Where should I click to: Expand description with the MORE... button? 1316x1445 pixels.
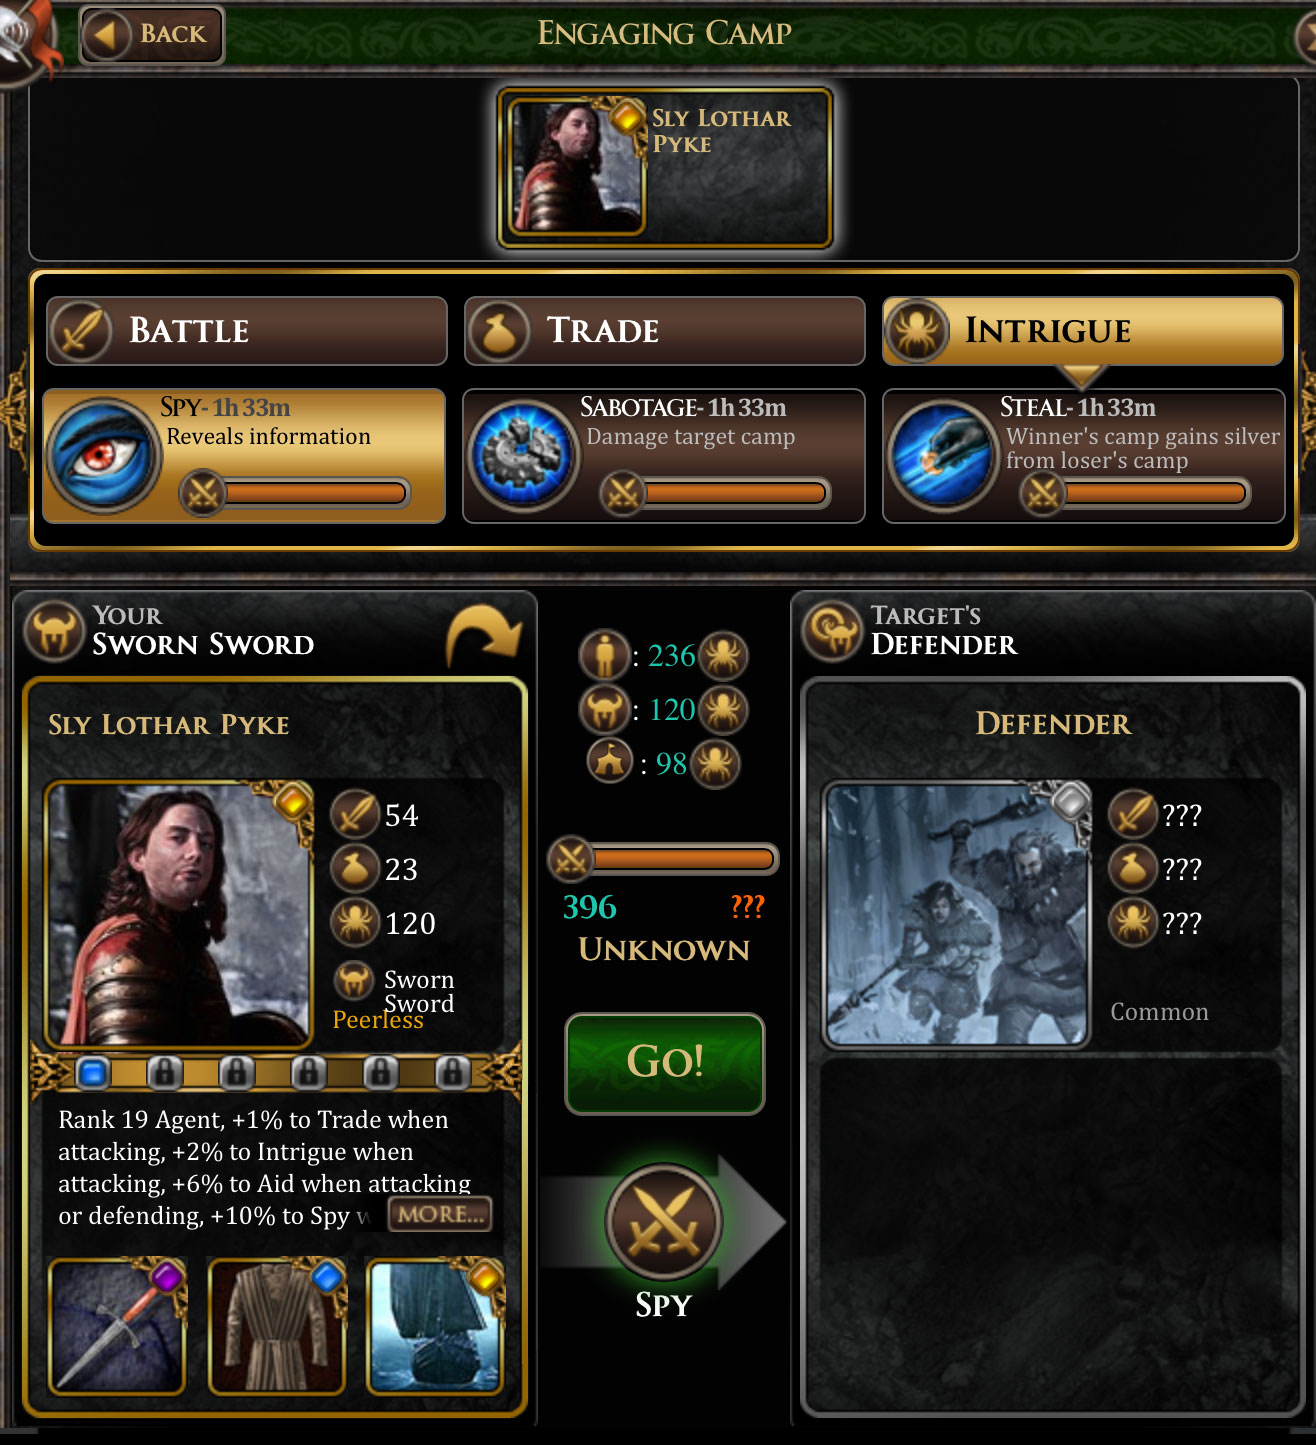440,1214
